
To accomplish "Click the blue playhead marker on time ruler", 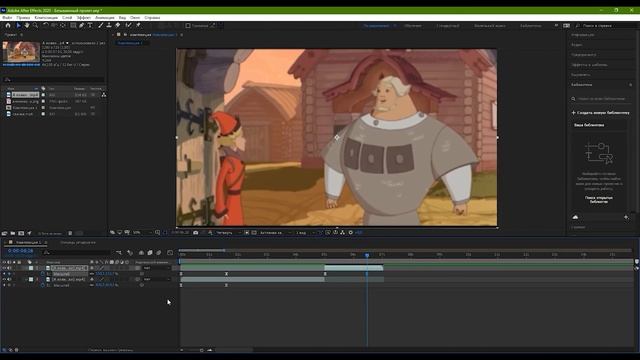I will [367, 255].
